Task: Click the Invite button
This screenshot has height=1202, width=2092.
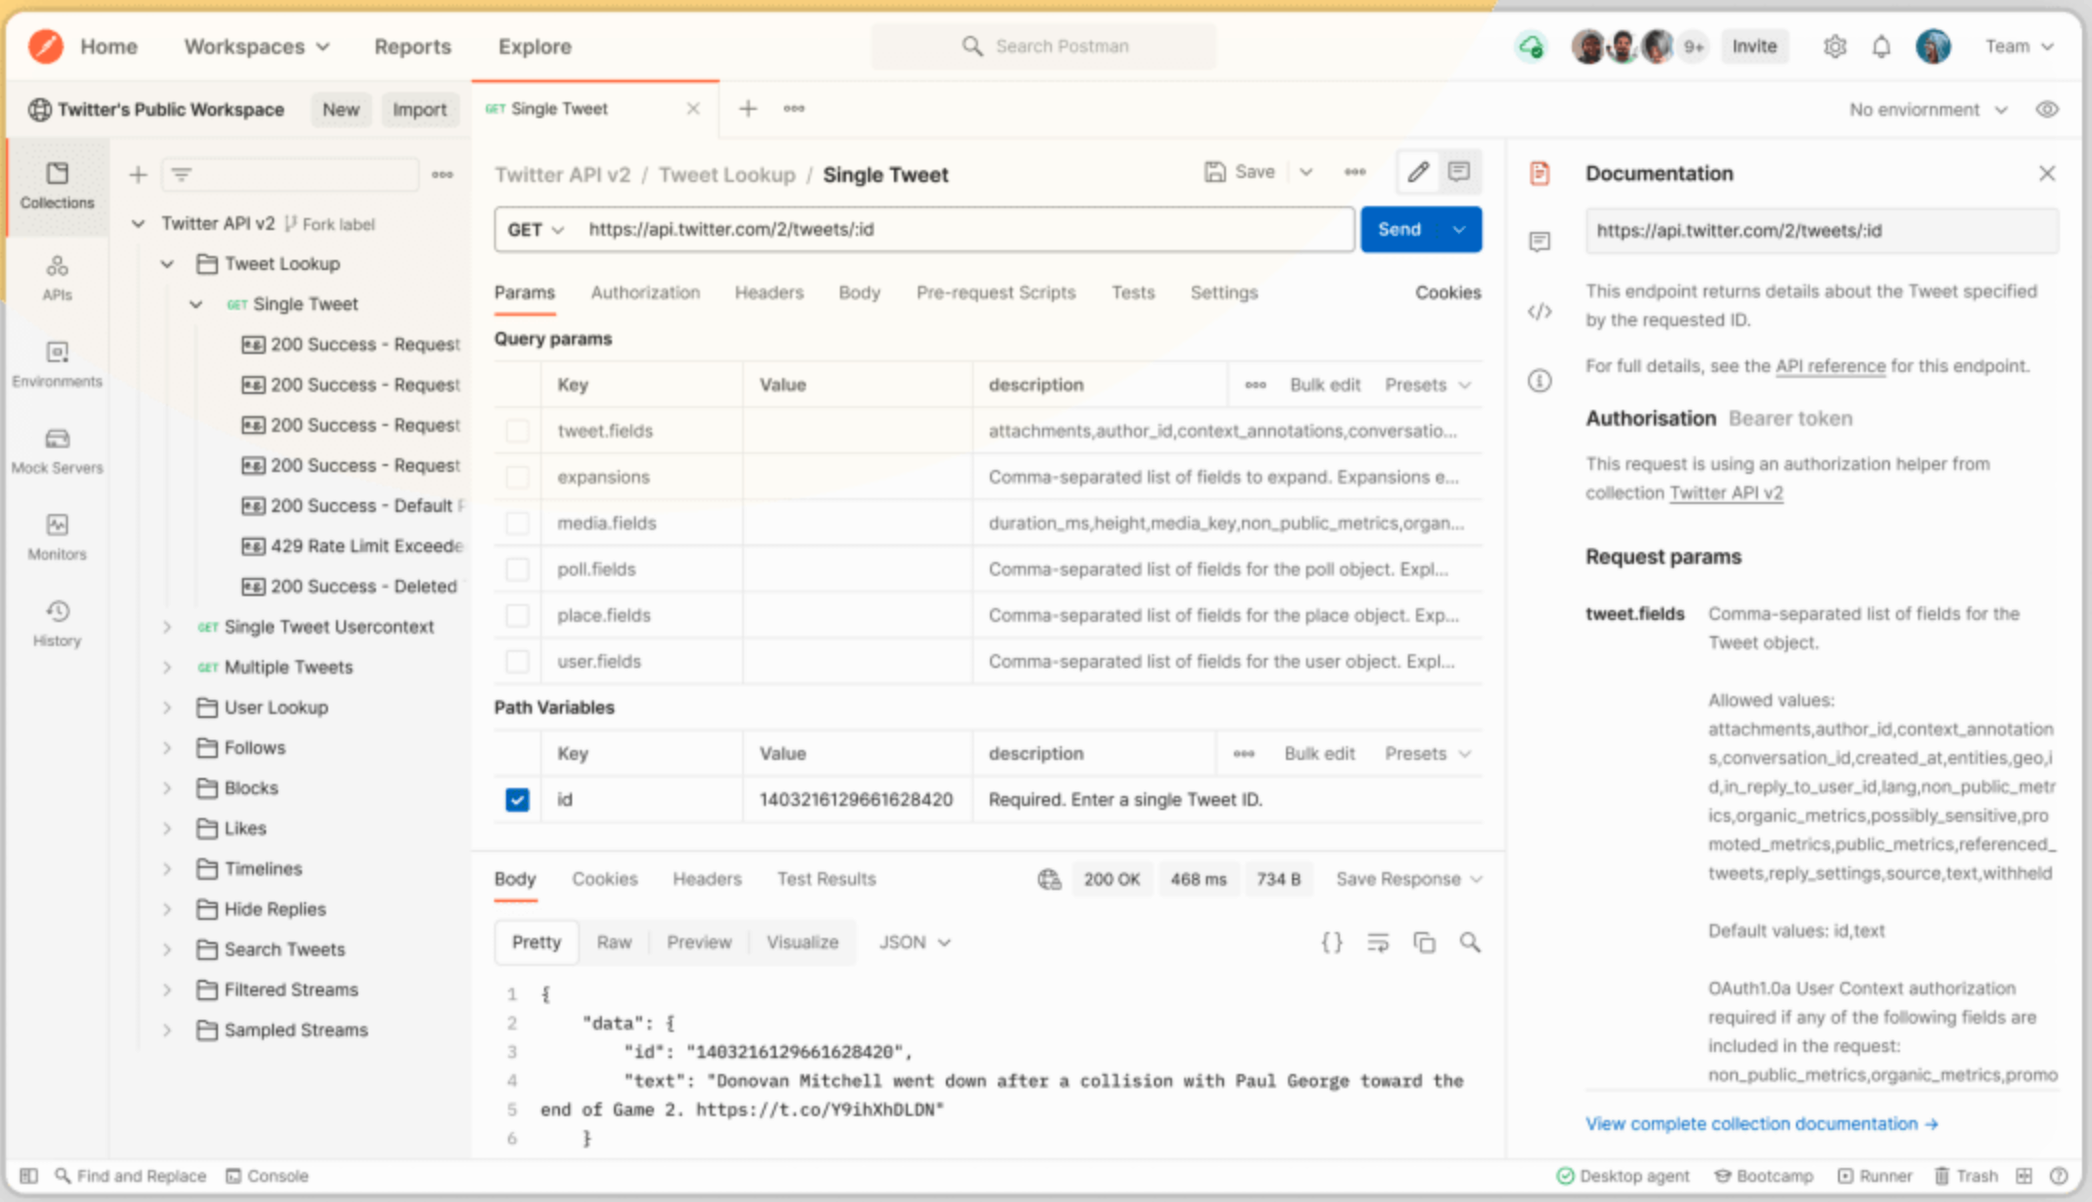Action: pyautogui.click(x=1754, y=46)
